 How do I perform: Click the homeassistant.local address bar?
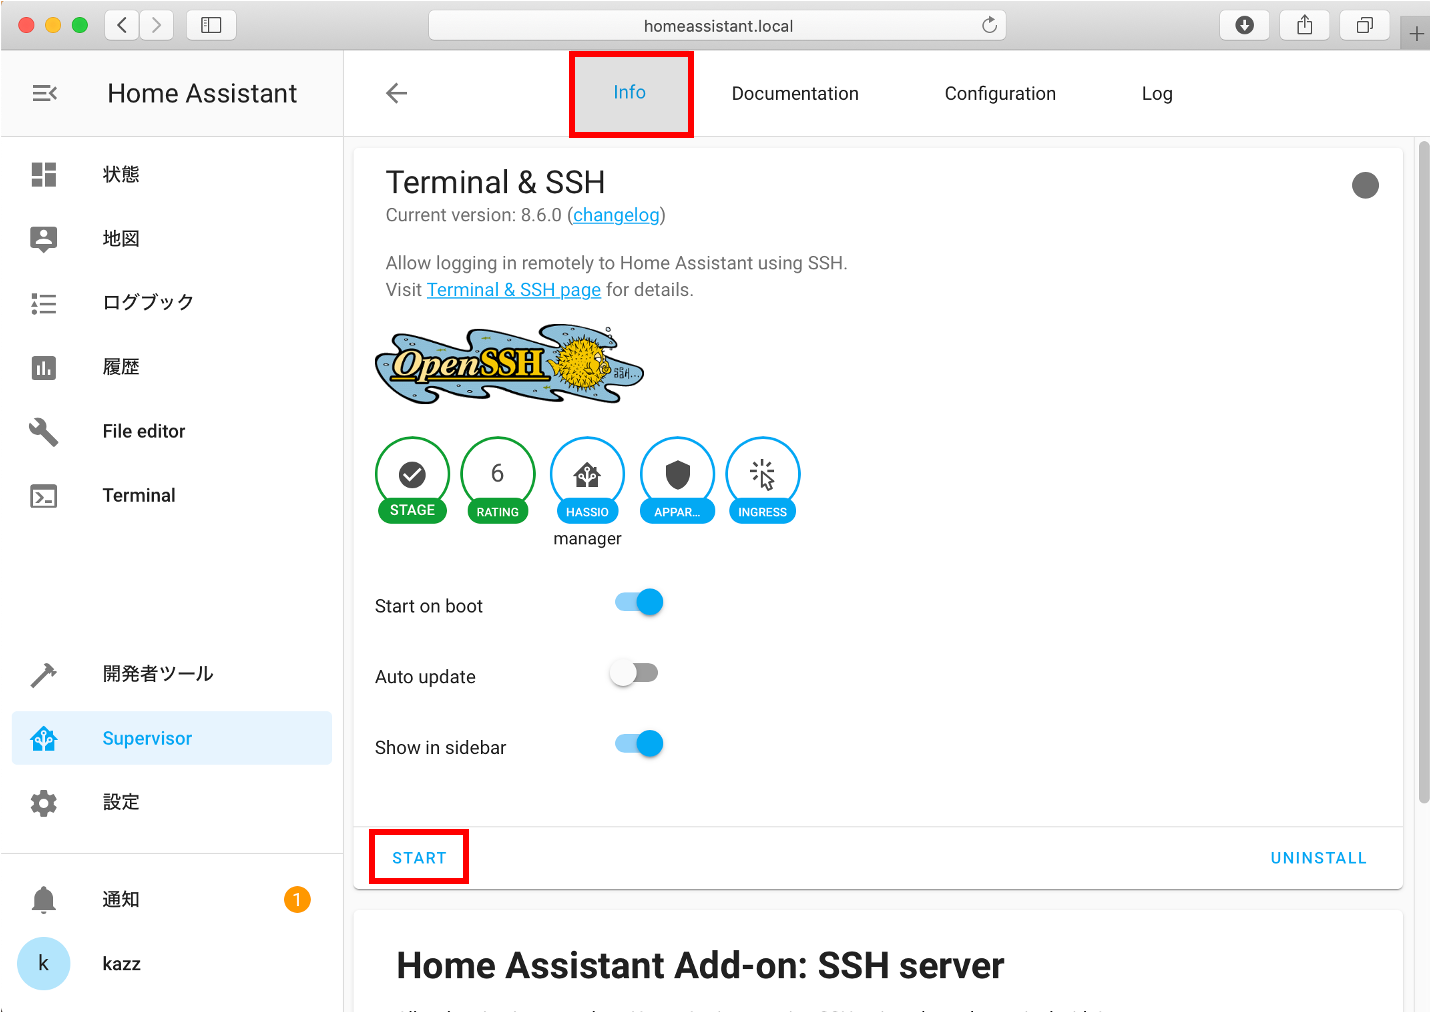click(717, 25)
